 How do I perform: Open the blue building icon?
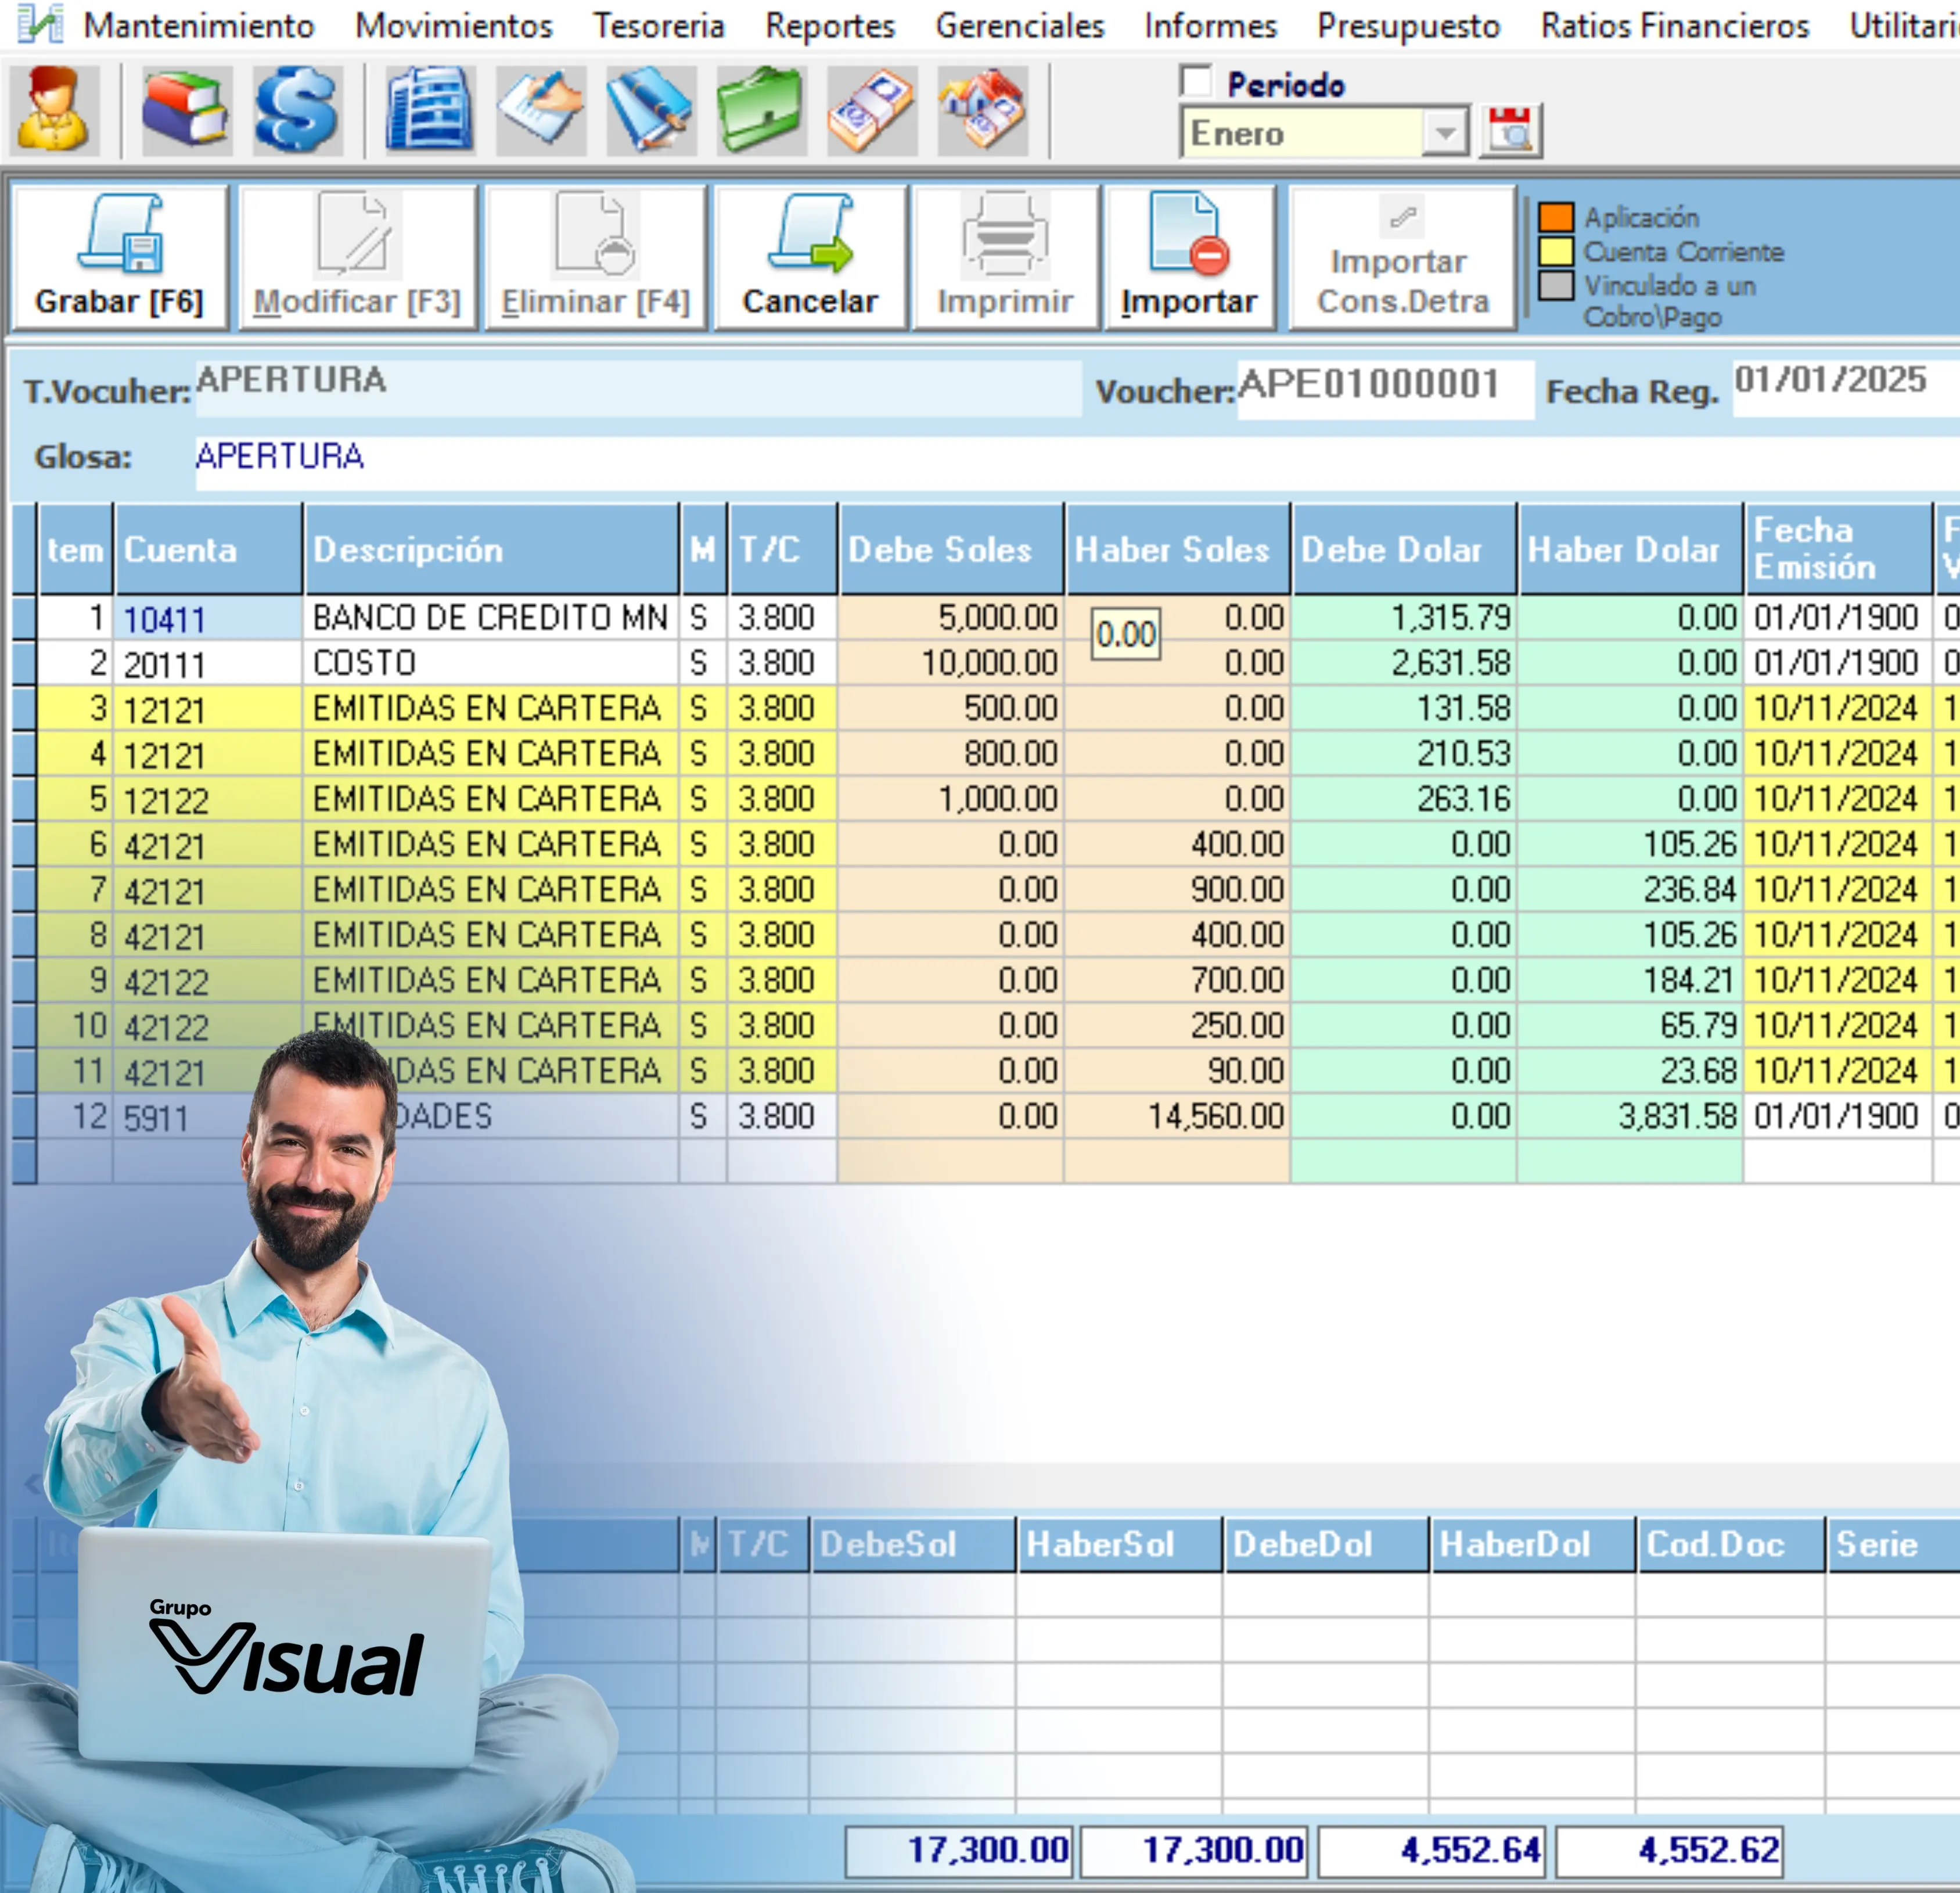(430, 110)
